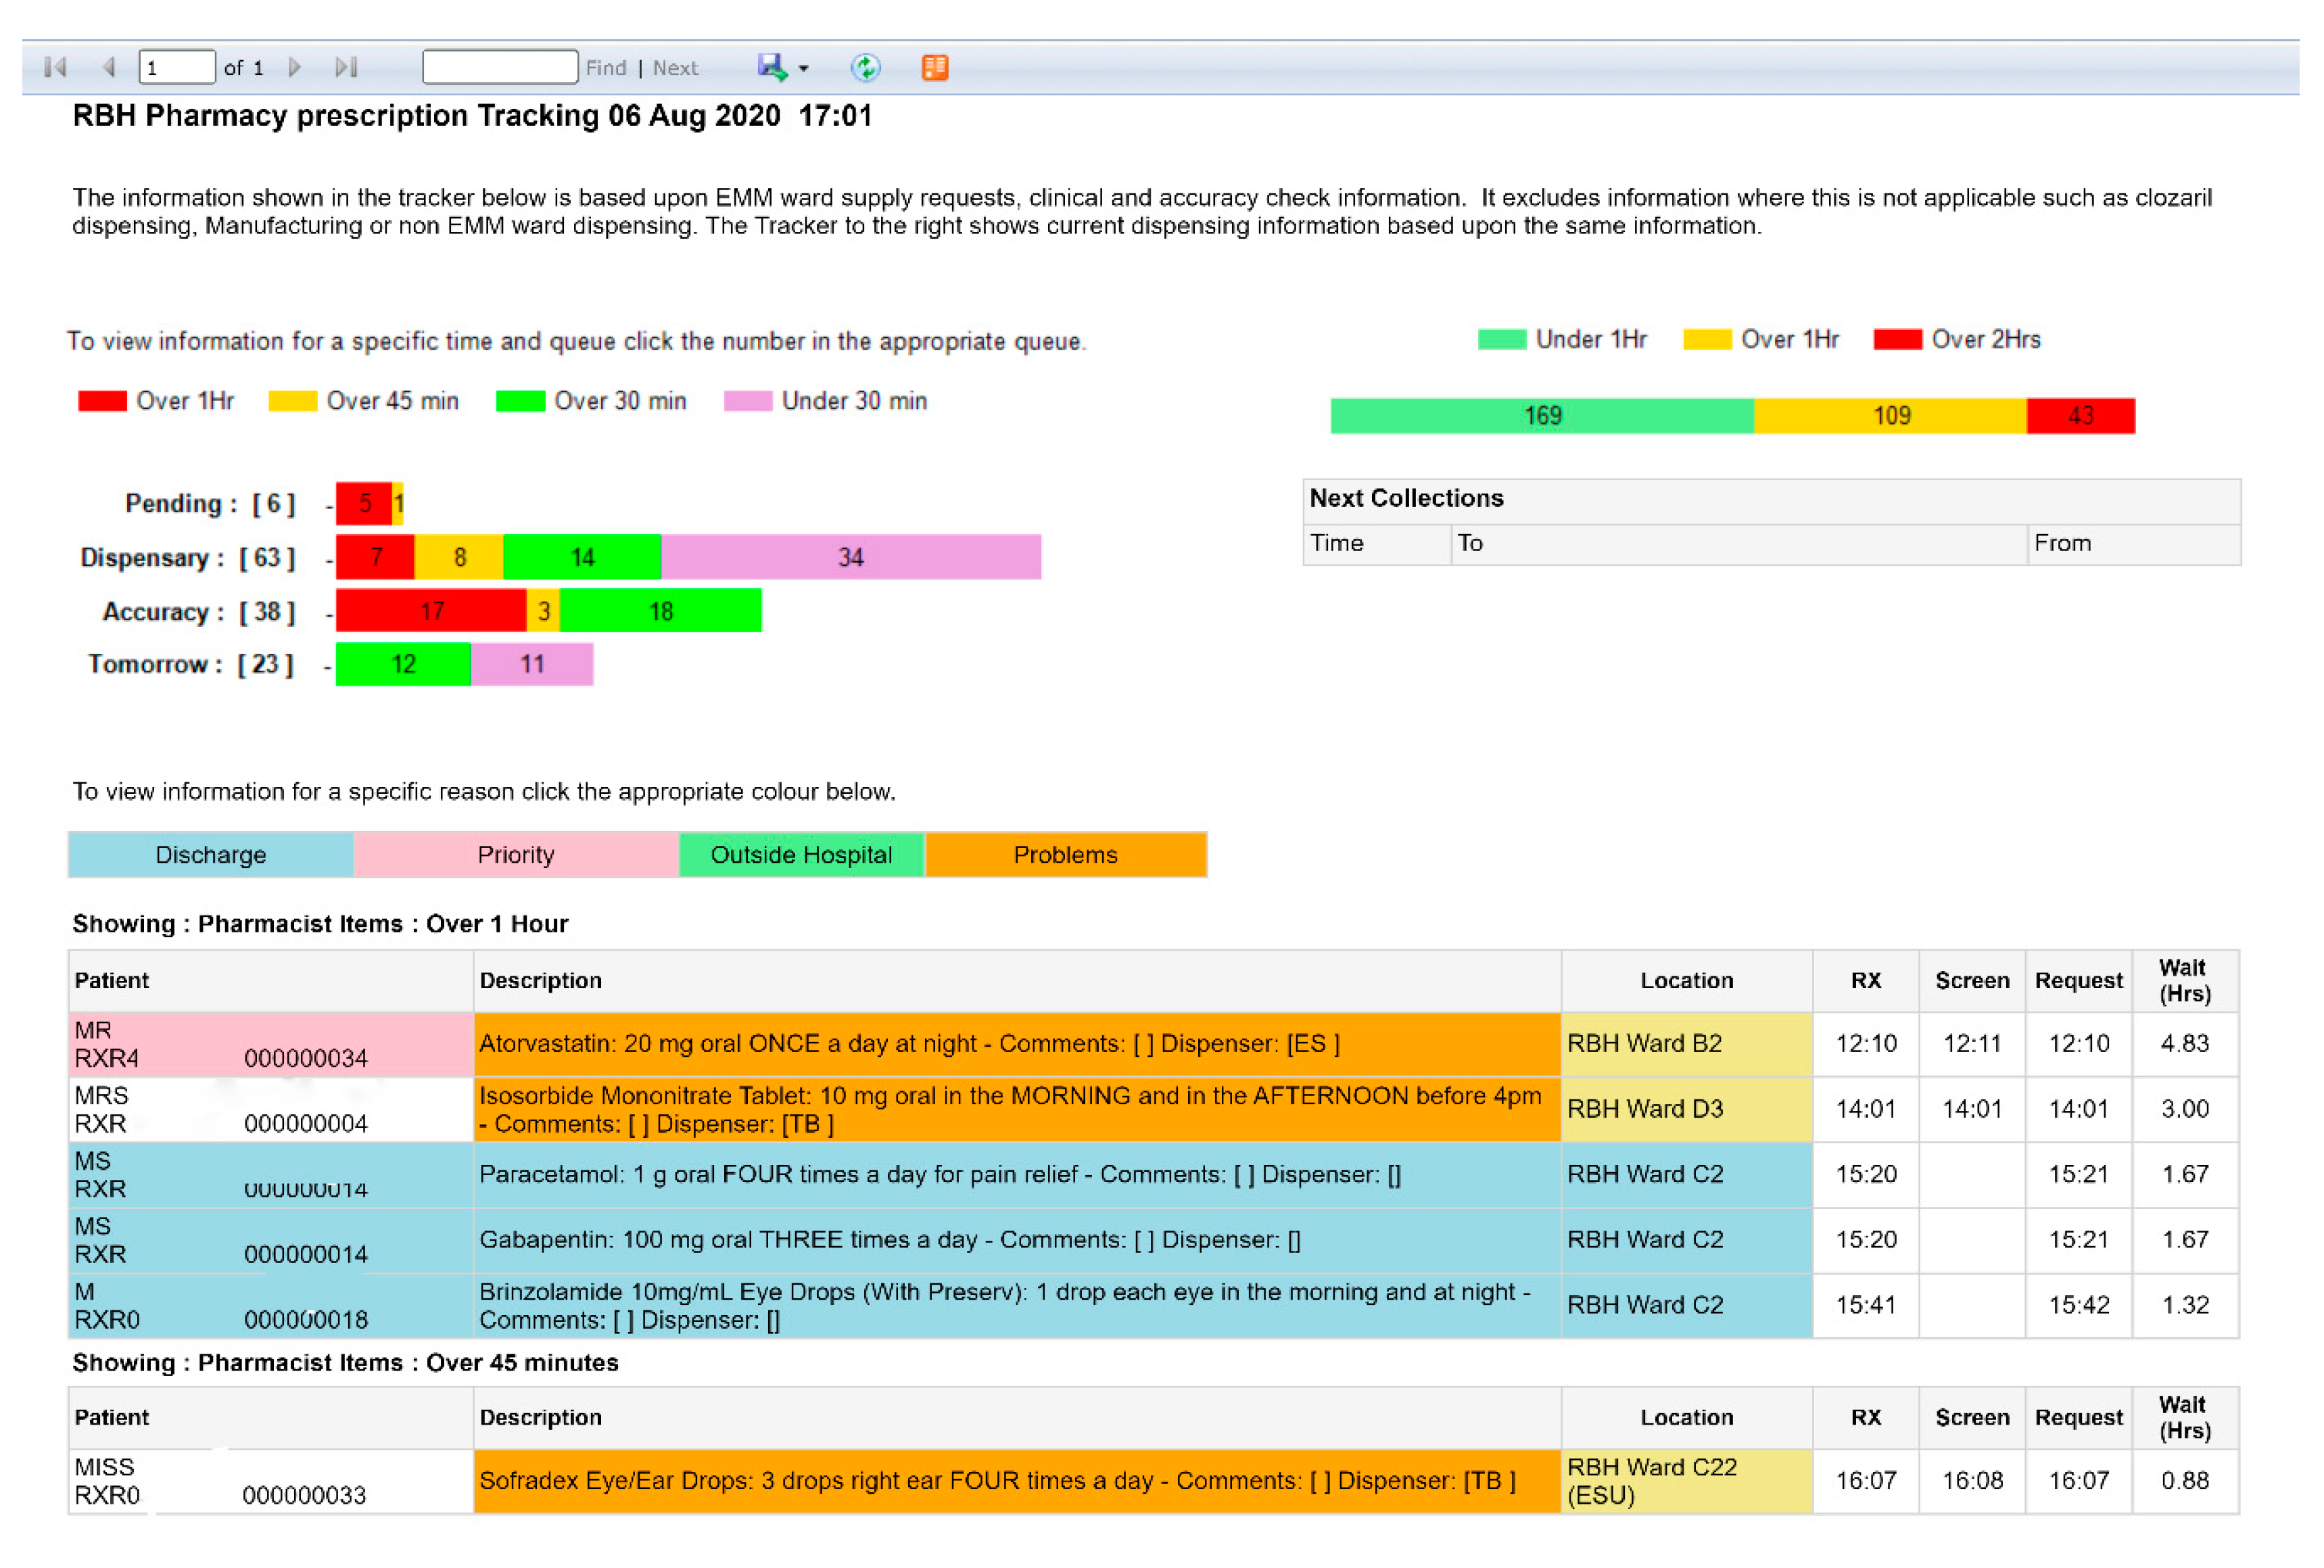Click the pink 34 segment in Dispensary queue
The image size is (2324, 1568).
click(850, 557)
